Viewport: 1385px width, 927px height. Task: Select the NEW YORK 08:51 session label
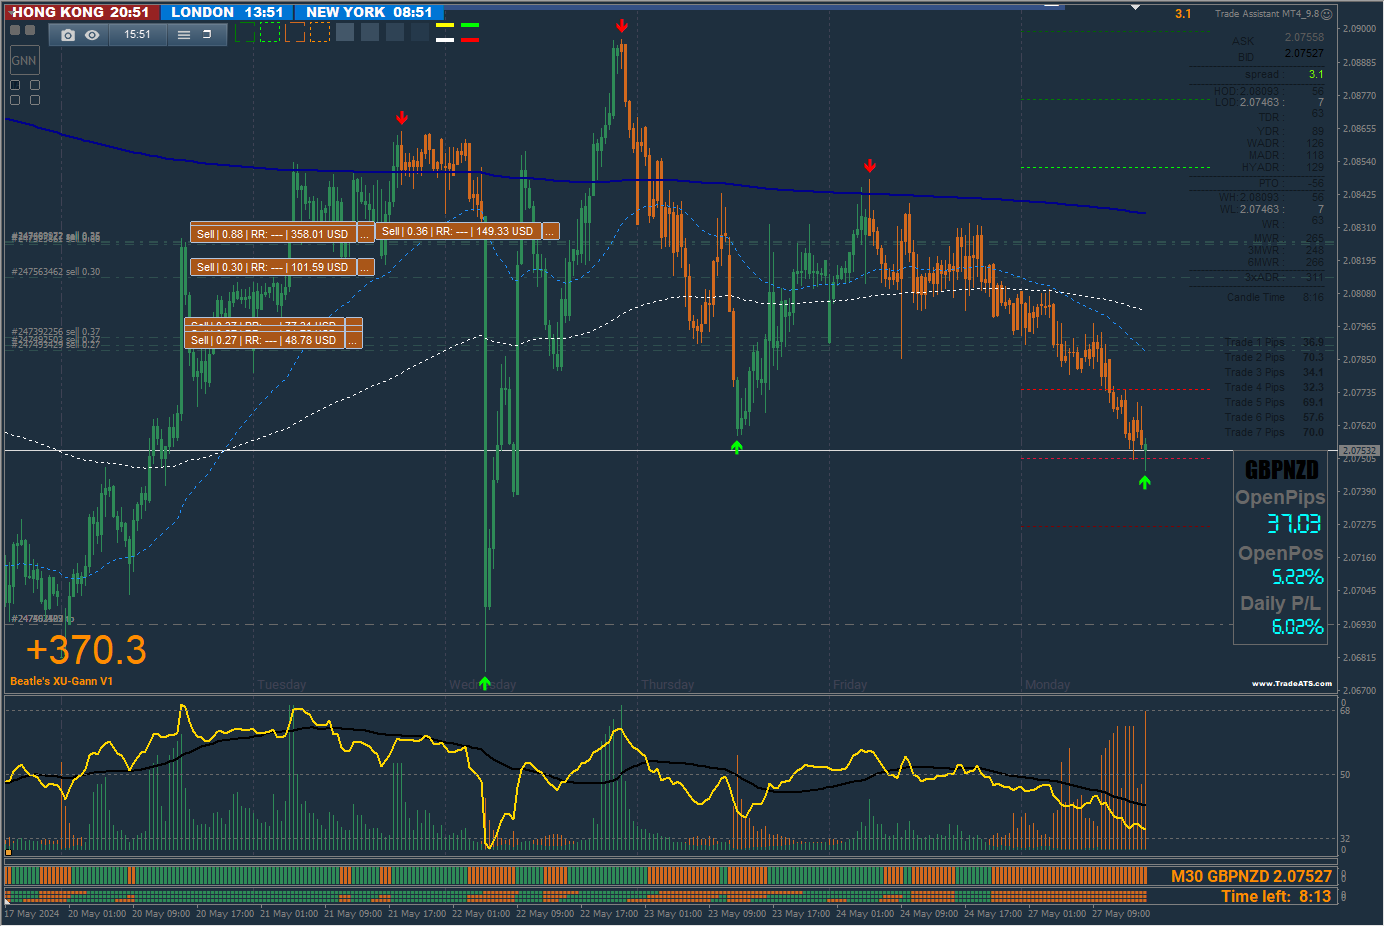369,12
